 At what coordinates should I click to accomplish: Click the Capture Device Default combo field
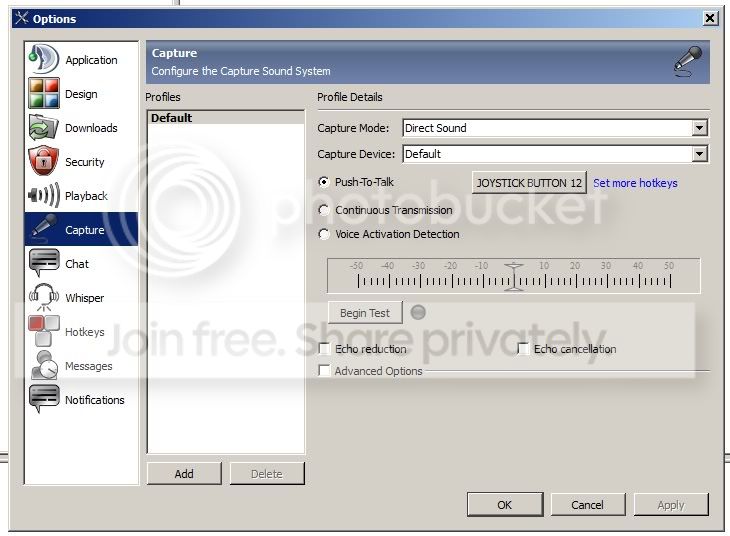click(x=555, y=154)
